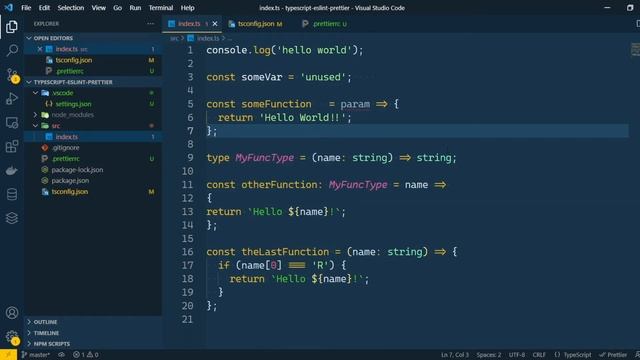Switch to the .prettierrc tab
Viewport: 640px width, 360px height.
point(325,24)
